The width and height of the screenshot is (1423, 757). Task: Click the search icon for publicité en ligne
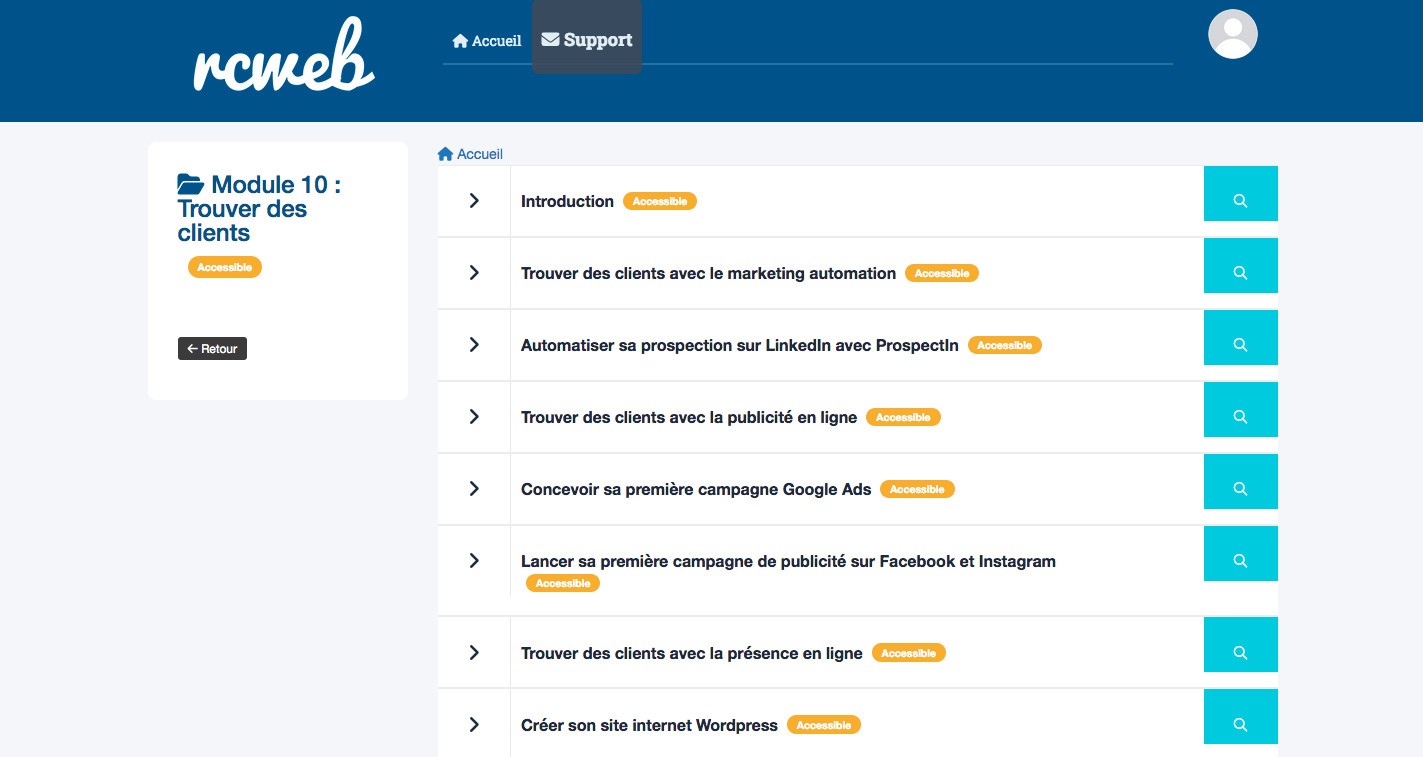click(1240, 410)
